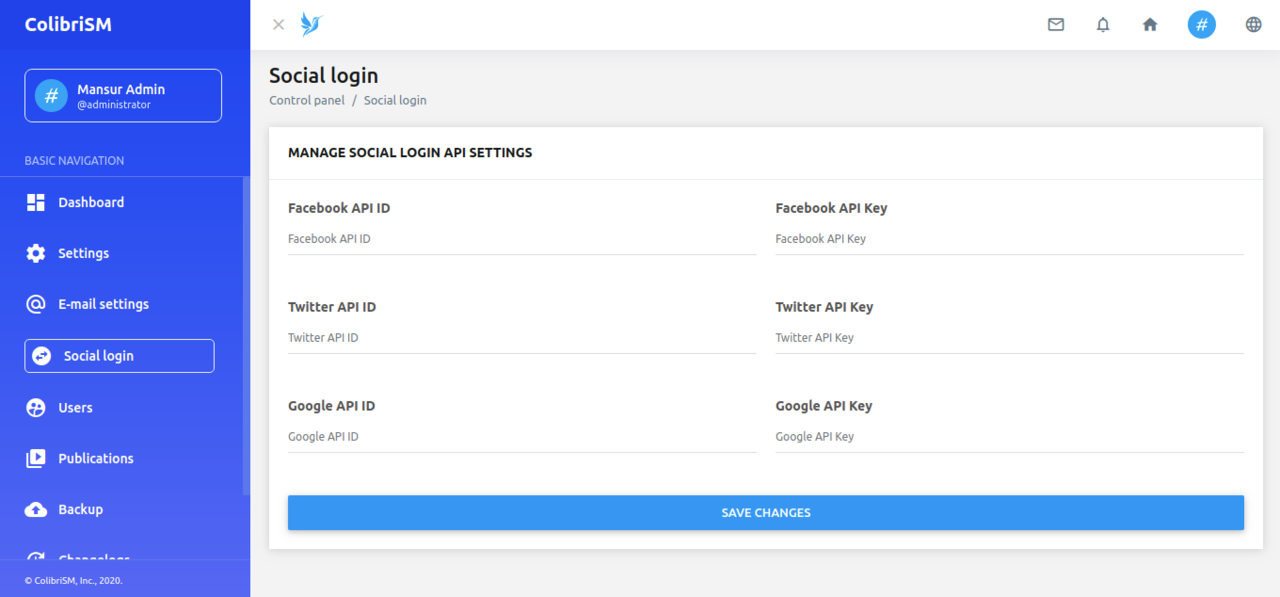Follow the Control panel breadcrumb link

tap(307, 100)
